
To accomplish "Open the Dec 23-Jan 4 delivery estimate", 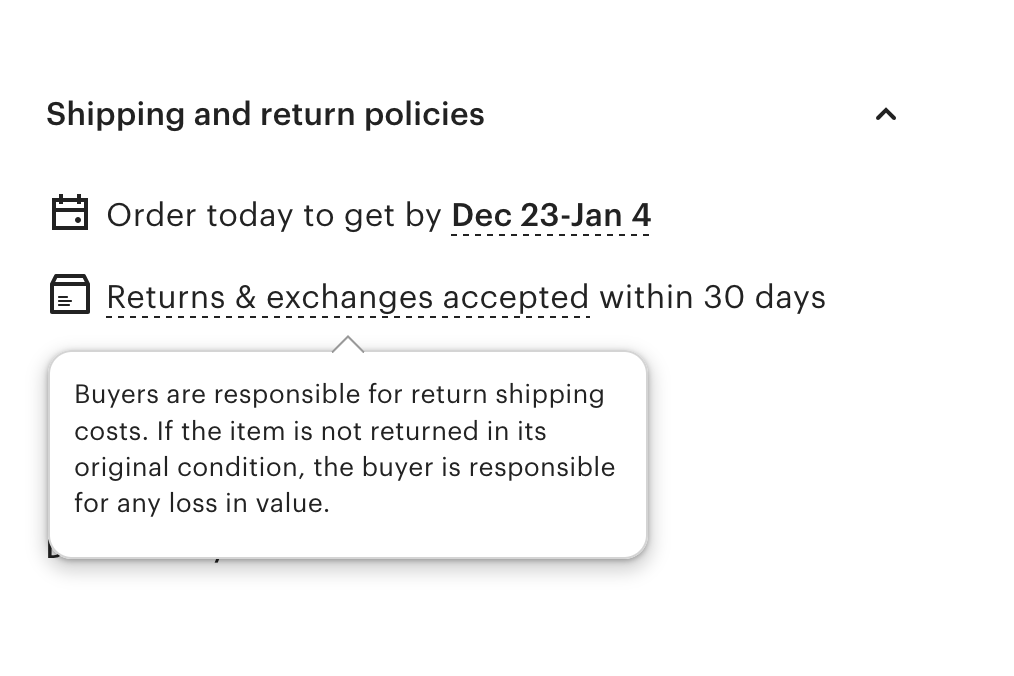I will point(551,215).
